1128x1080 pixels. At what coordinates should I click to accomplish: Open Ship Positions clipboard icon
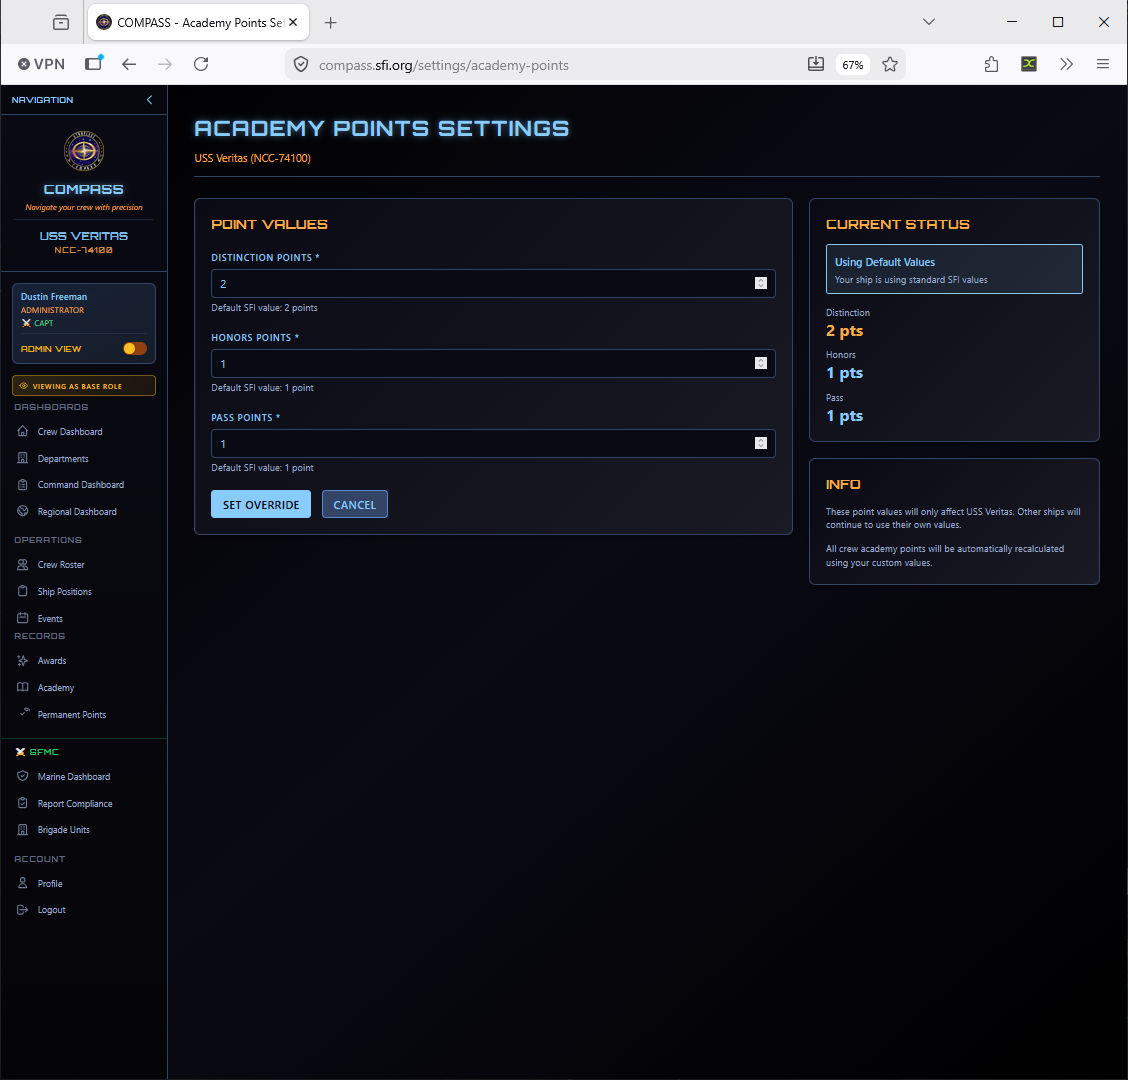click(23, 591)
